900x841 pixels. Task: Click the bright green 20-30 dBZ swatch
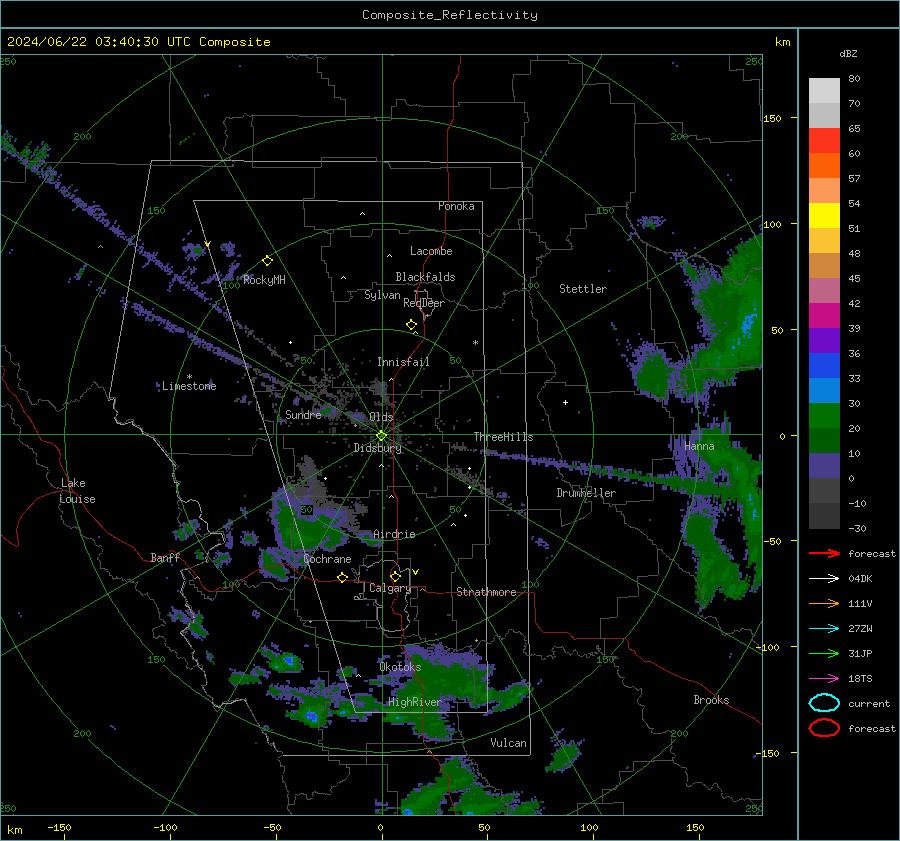click(824, 416)
